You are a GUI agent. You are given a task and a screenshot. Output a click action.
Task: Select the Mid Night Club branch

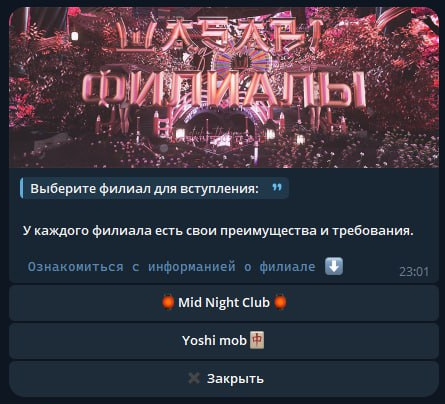coord(224,303)
